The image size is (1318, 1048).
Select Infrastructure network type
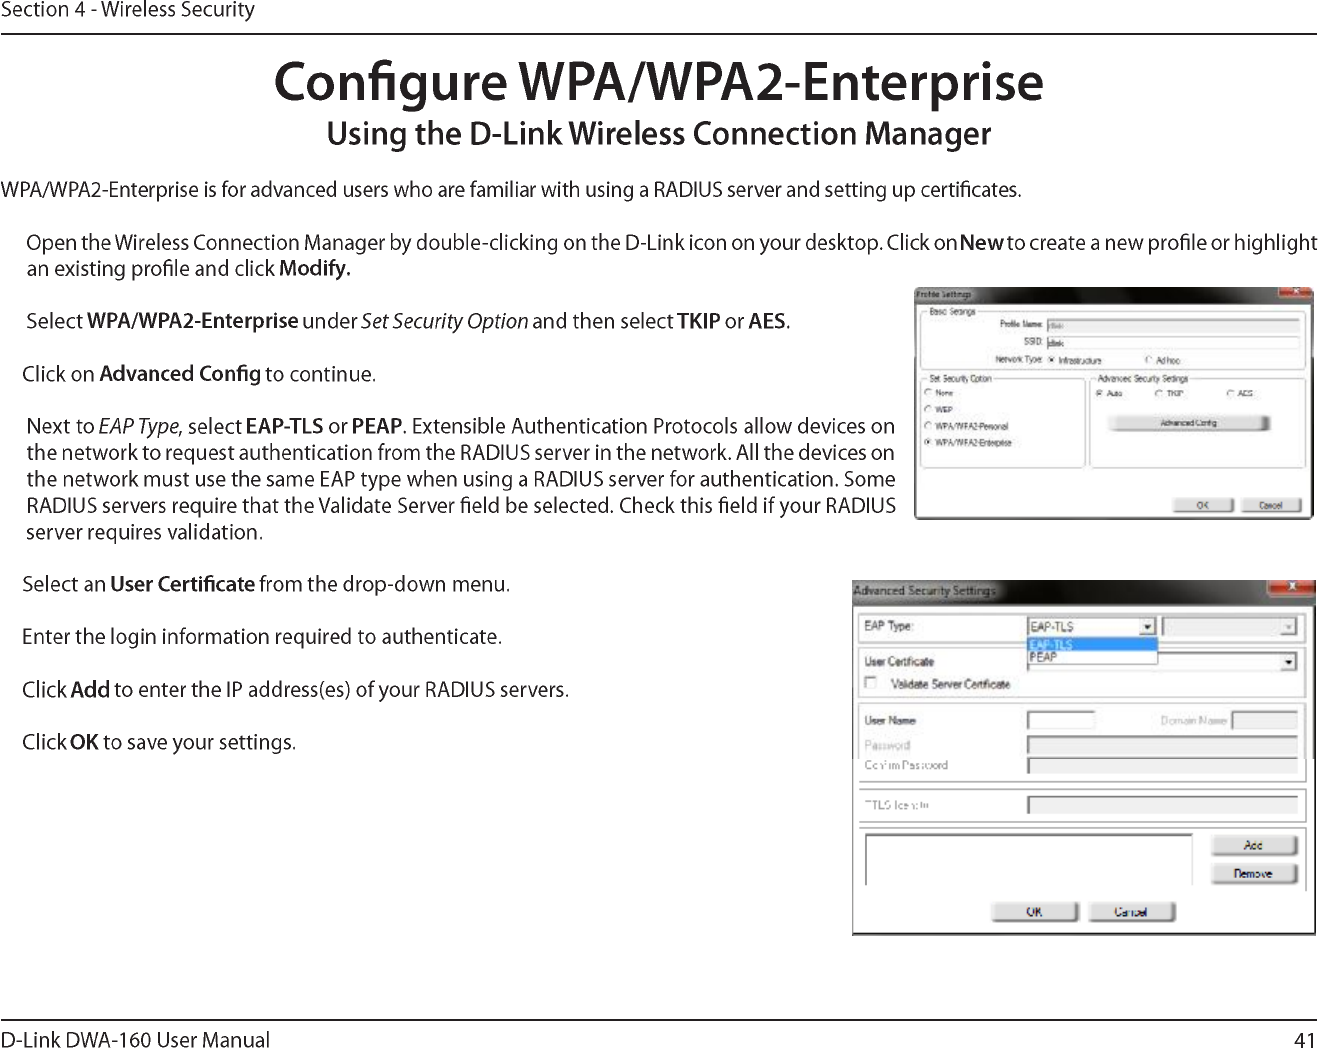1051,359
